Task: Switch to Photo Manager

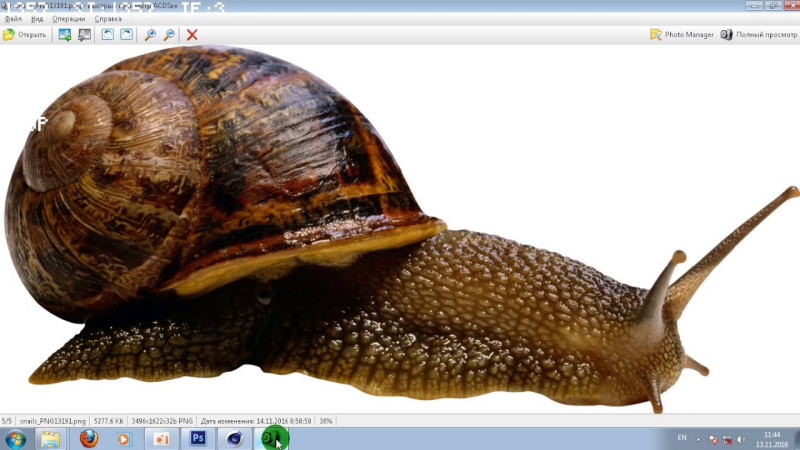Action: pos(682,35)
